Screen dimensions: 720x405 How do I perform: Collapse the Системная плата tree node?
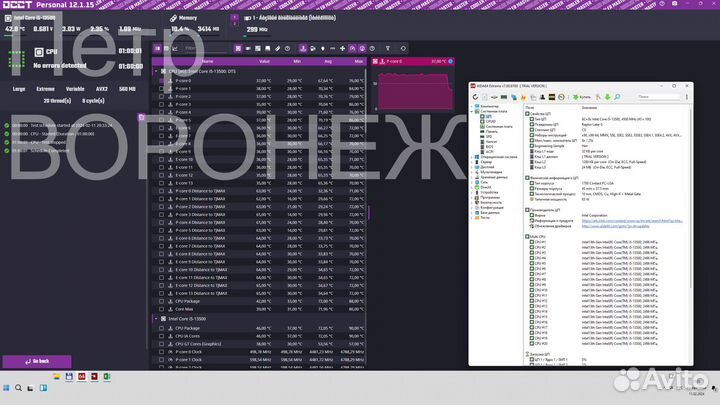[x=473, y=111]
